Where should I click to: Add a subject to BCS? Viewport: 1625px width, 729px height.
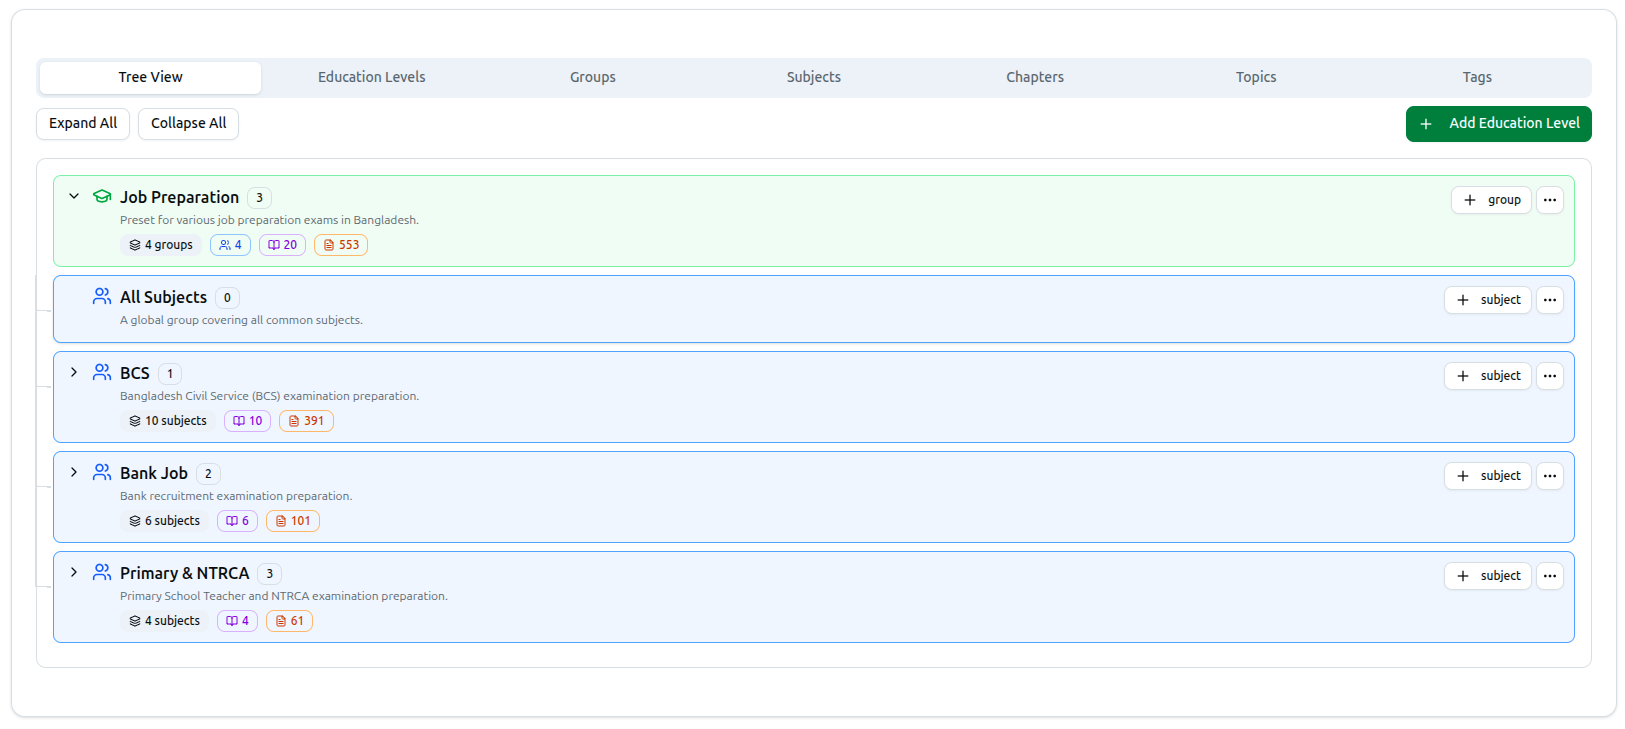[x=1488, y=376]
